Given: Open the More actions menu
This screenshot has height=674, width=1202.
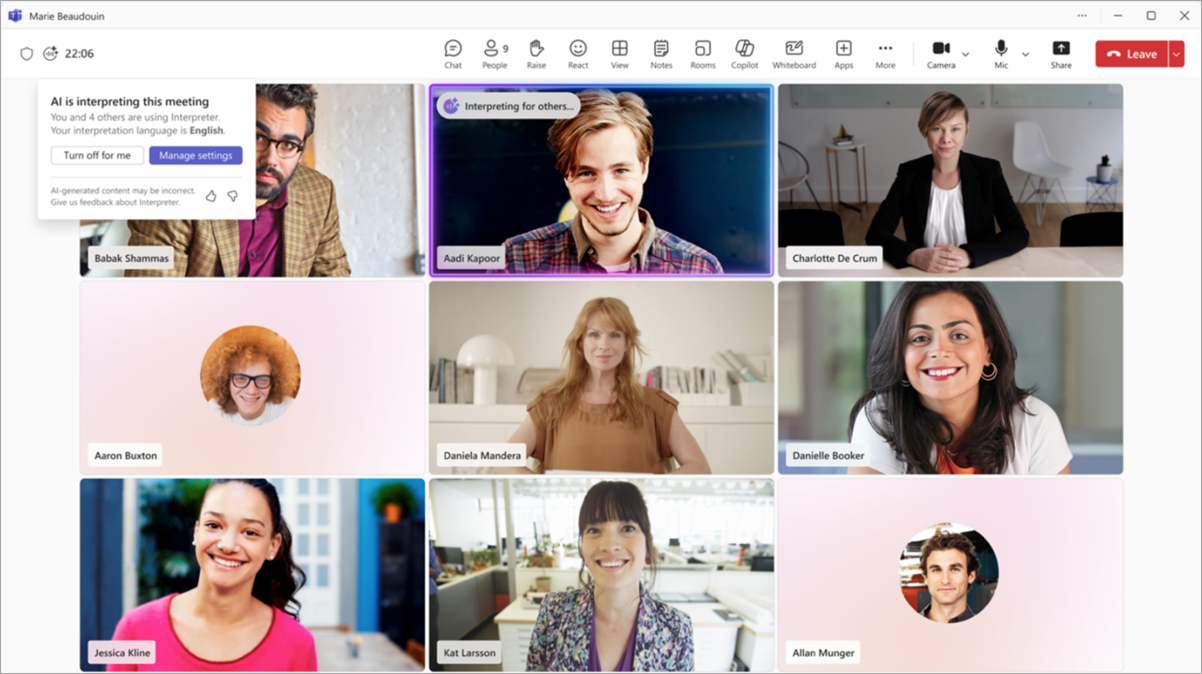Looking at the screenshot, I should click(885, 53).
